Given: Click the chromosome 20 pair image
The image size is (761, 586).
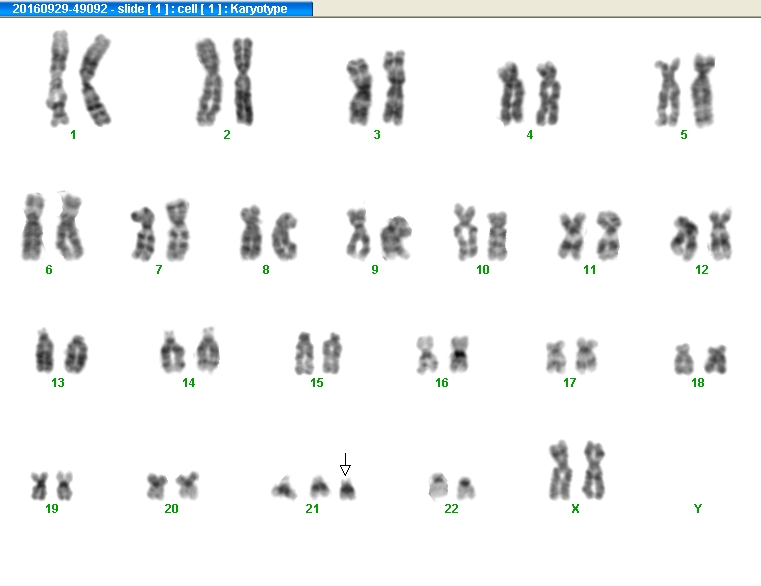Looking at the screenshot, I should 173,486.
